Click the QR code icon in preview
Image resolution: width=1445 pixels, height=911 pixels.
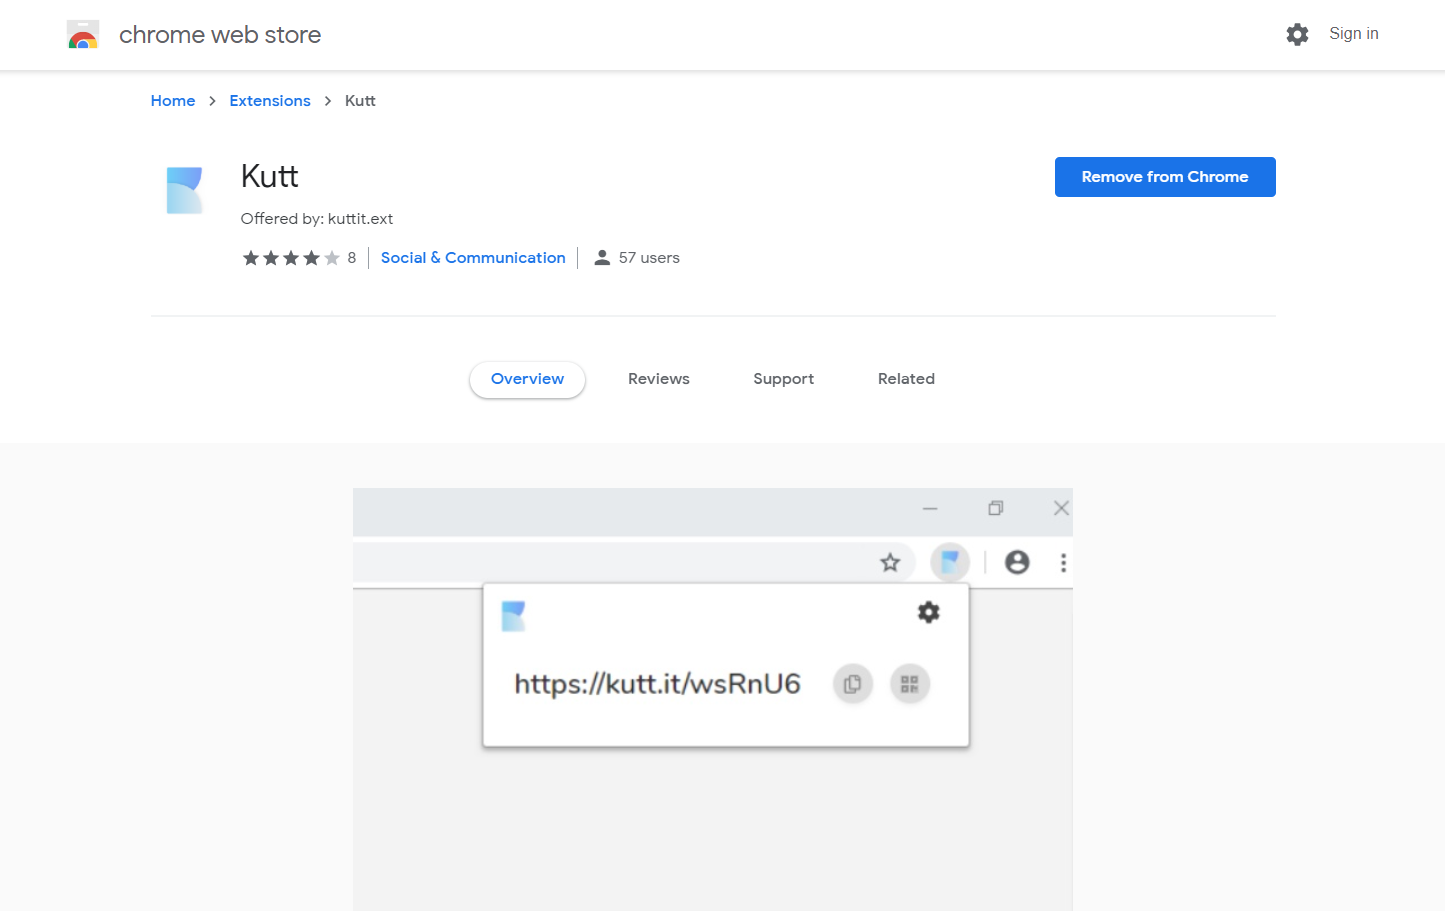pos(910,684)
